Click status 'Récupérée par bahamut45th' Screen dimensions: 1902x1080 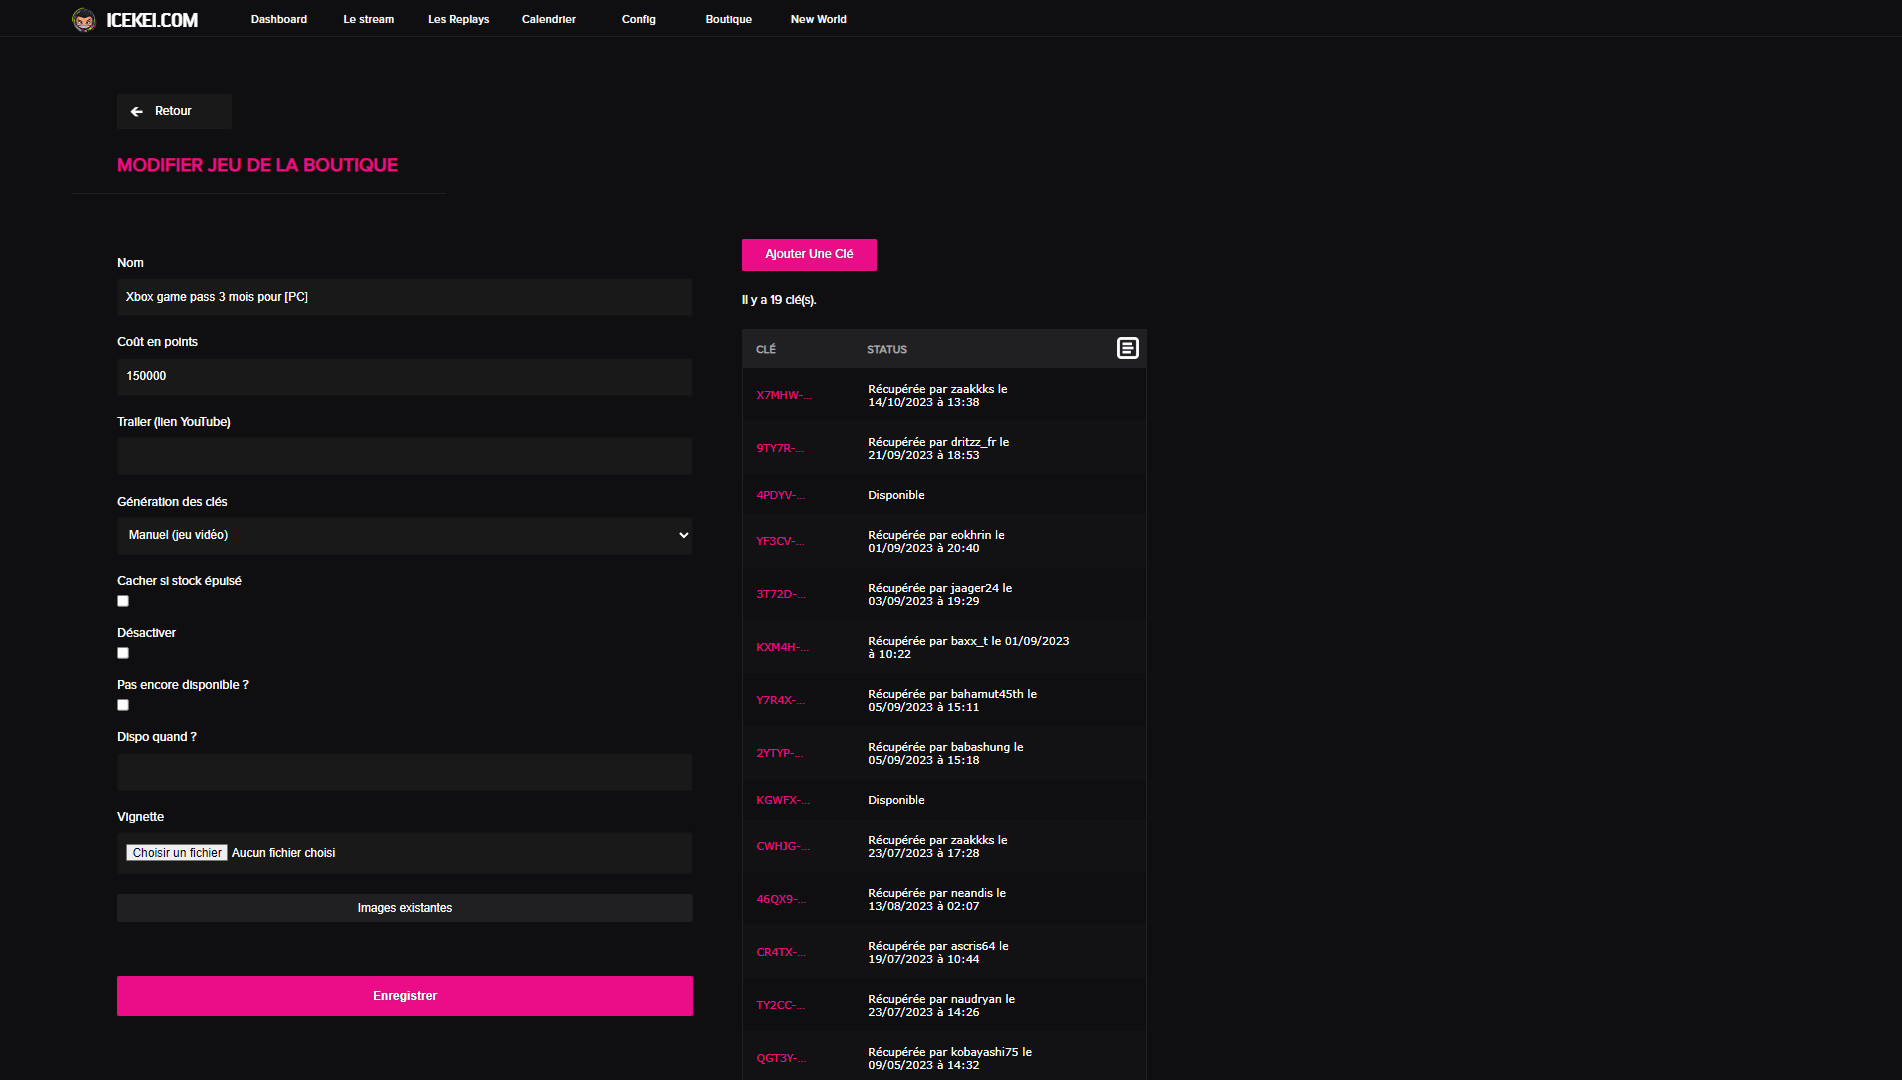(x=952, y=700)
